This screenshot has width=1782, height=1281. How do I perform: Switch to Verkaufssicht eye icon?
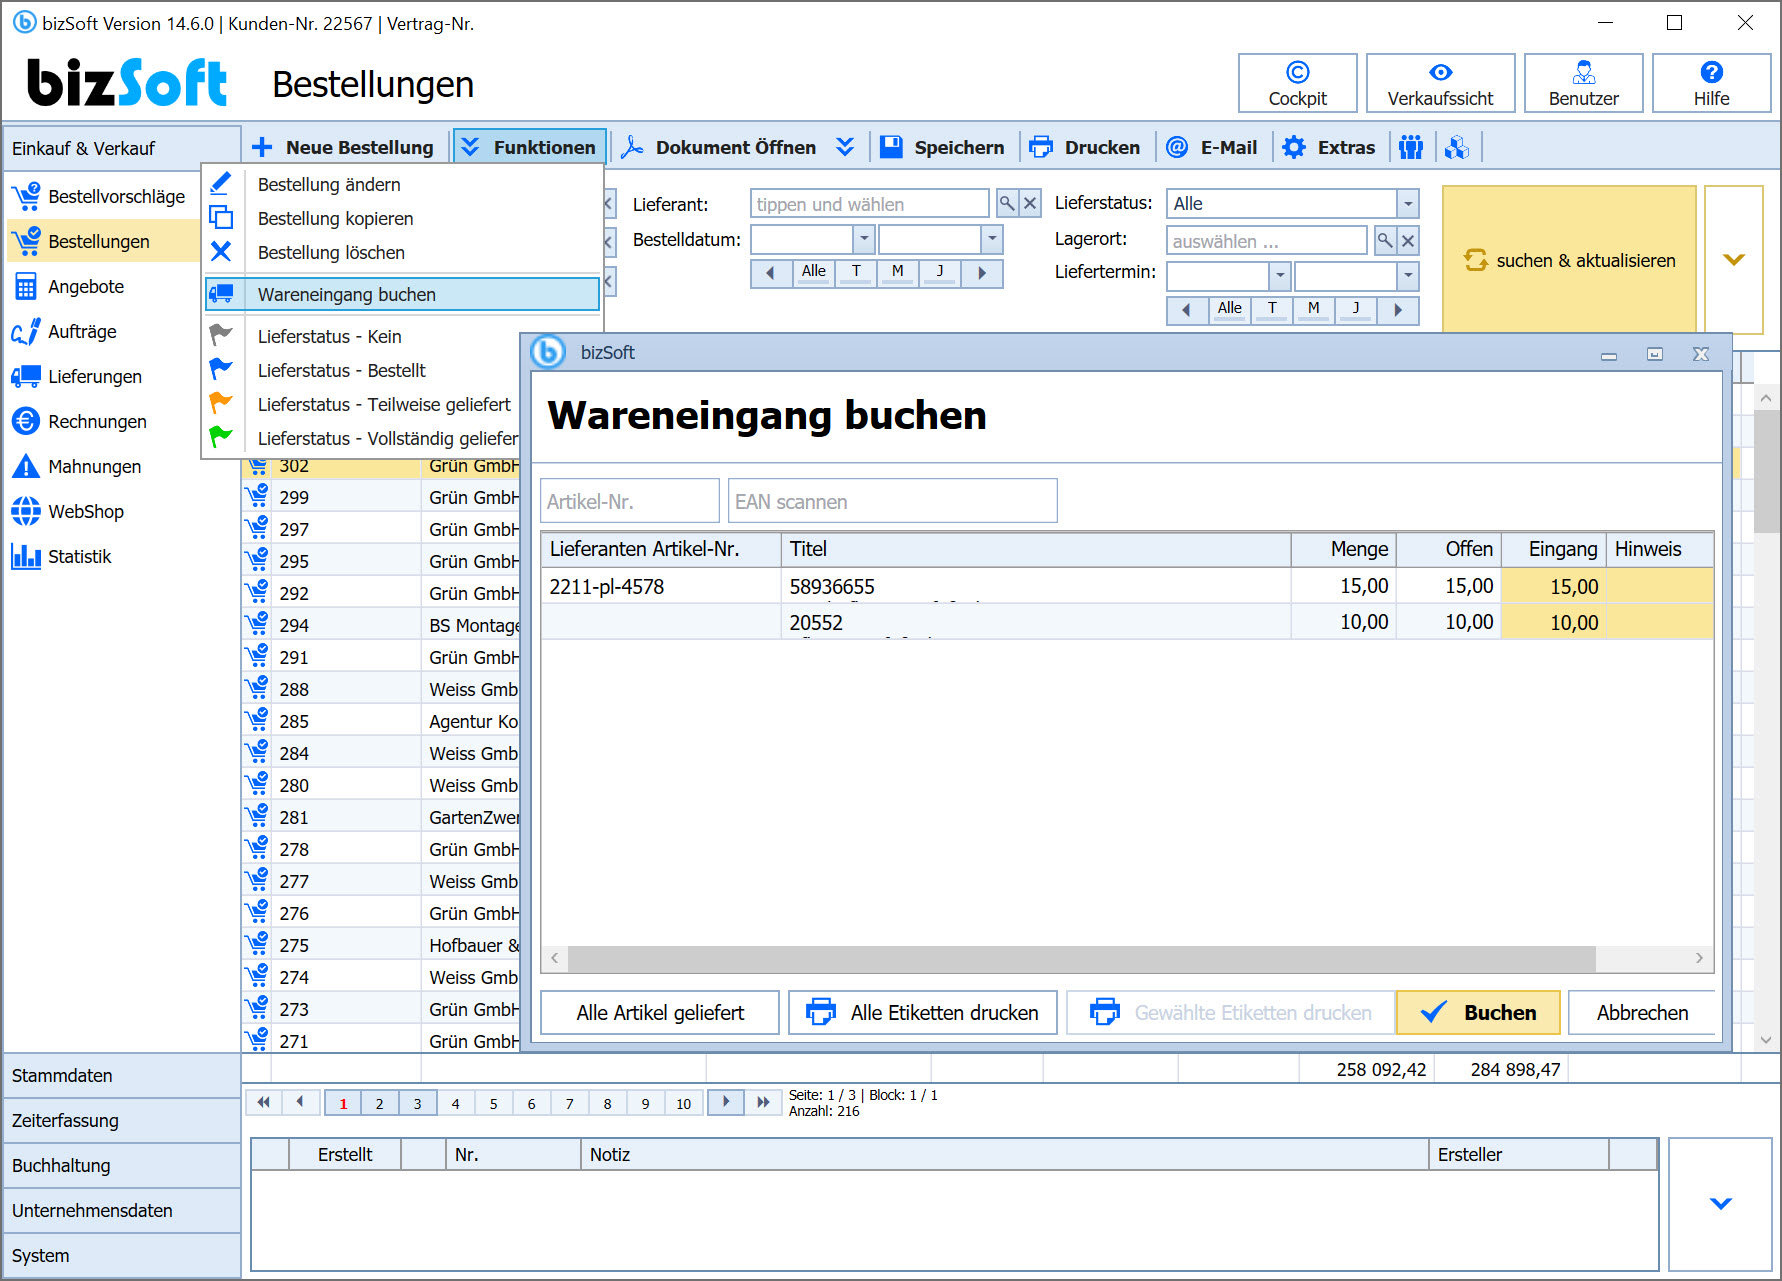coord(1440,72)
